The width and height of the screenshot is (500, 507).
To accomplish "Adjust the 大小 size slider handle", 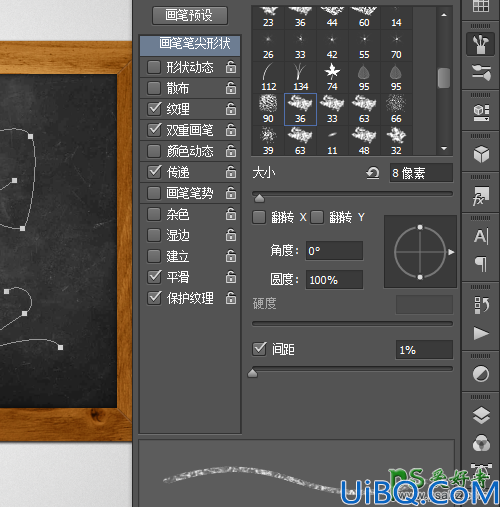I will pyautogui.click(x=259, y=199).
